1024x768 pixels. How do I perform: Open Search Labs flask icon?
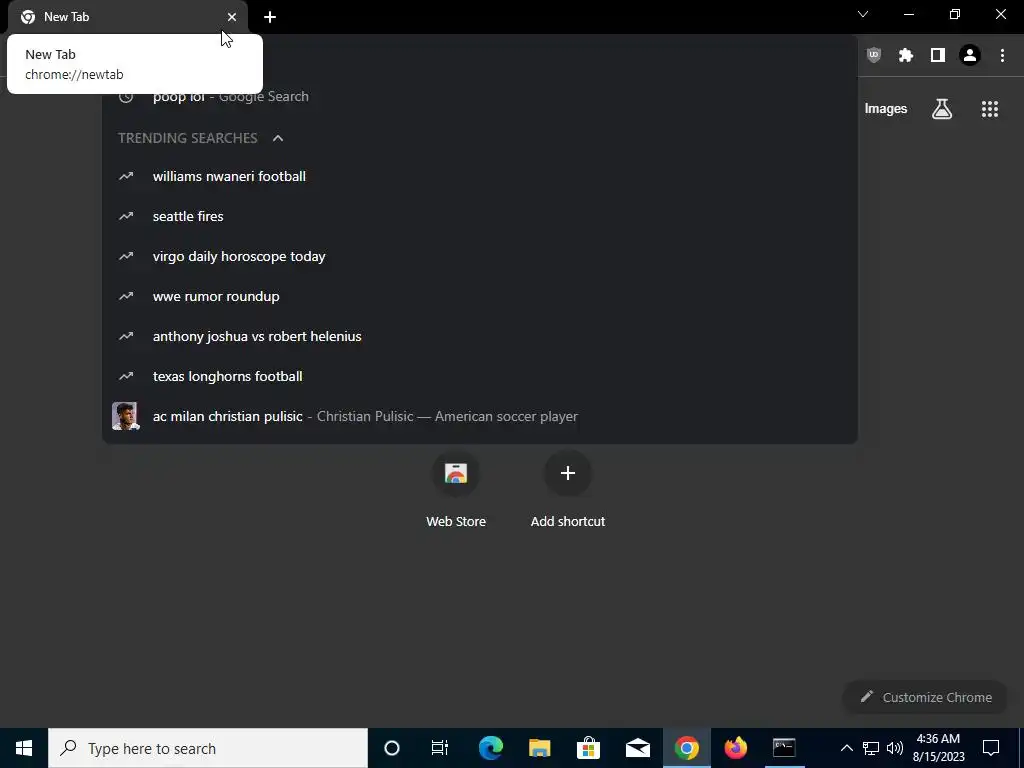coord(941,109)
